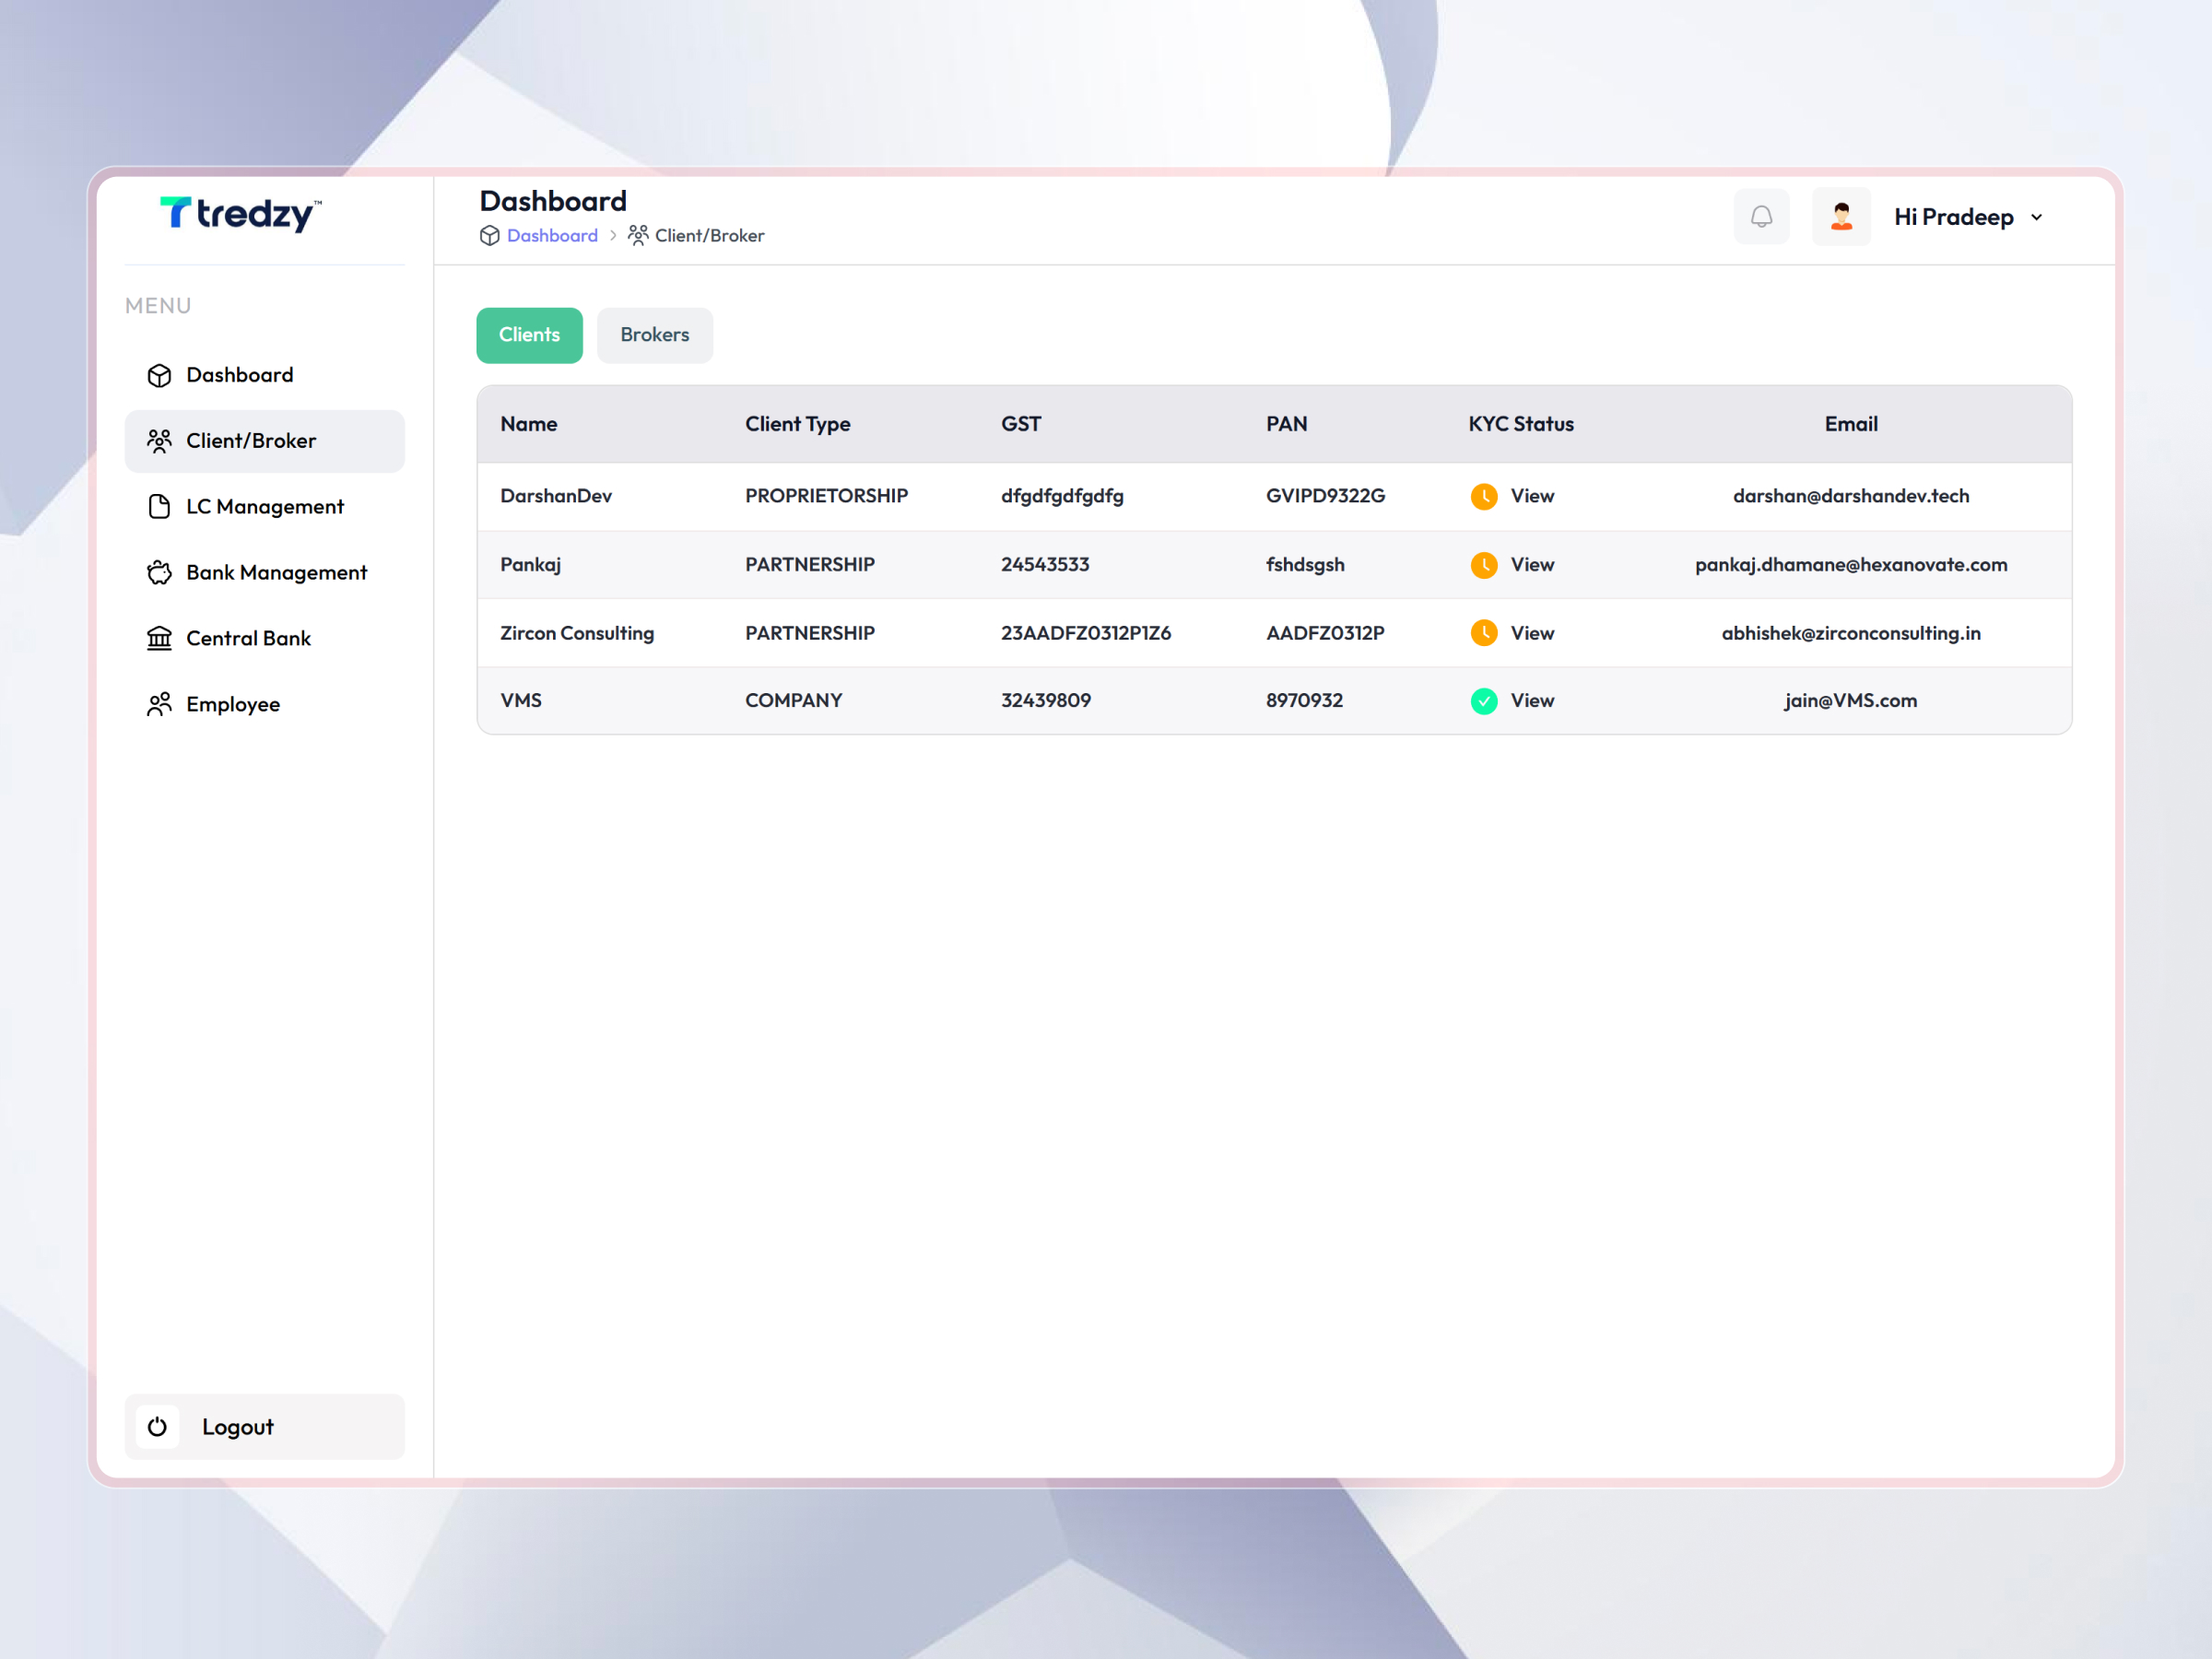Click the breadcrumb cube icon before Dashboard

pos(489,235)
